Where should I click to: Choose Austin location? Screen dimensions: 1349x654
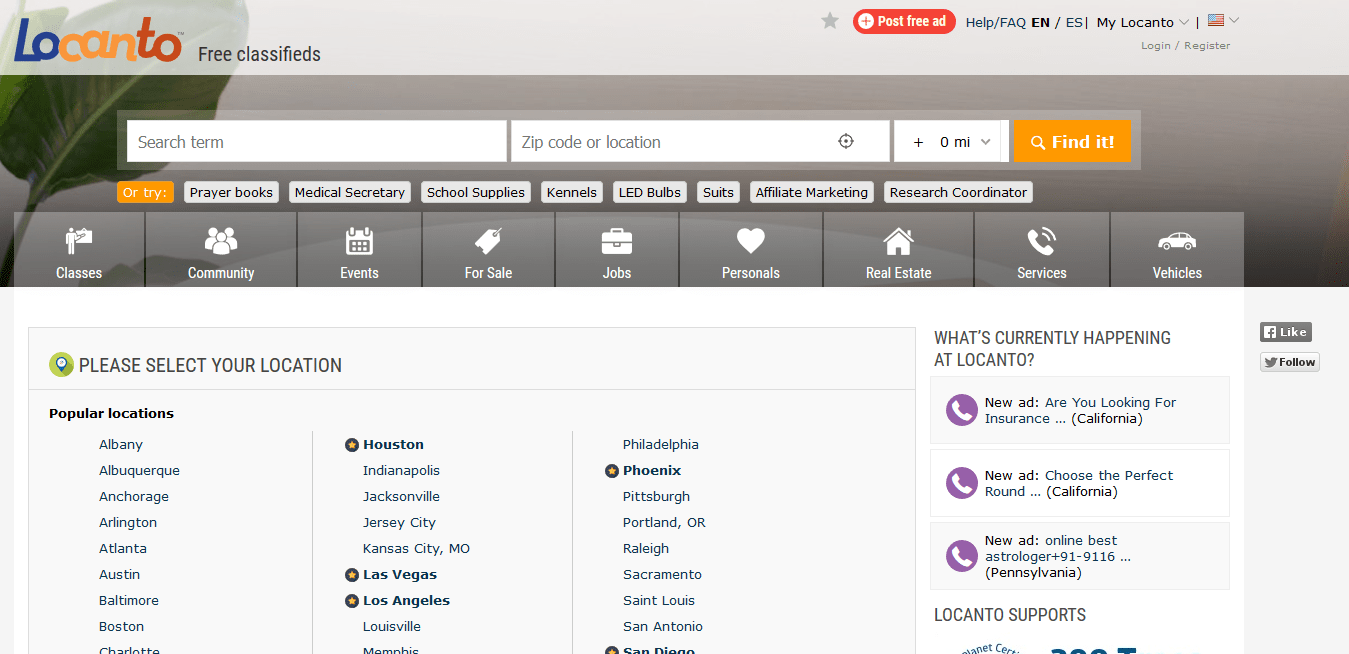point(119,575)
